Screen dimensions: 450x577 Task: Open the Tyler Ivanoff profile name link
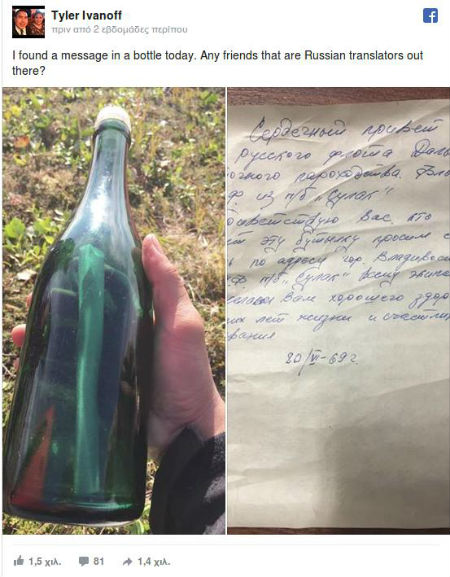86,15
